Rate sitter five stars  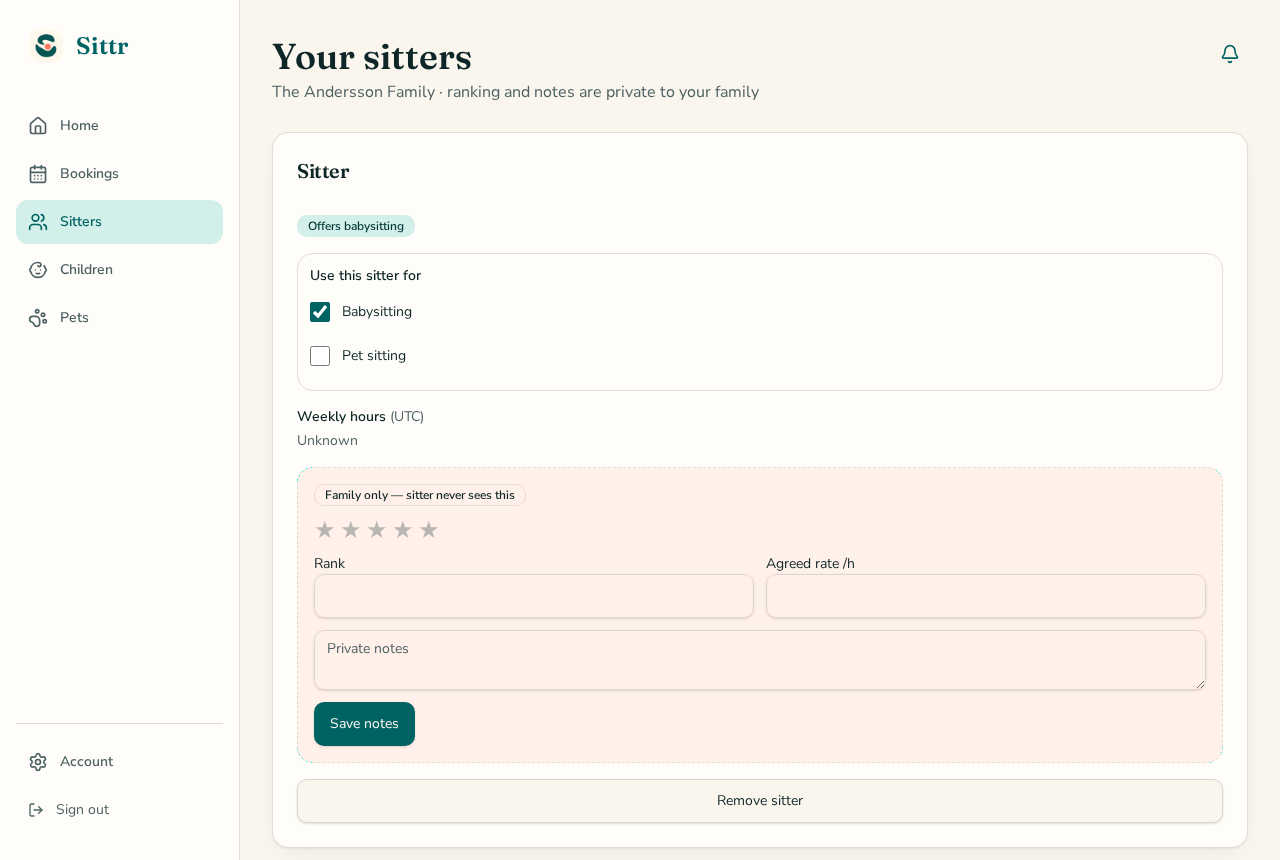click(428, 530)
